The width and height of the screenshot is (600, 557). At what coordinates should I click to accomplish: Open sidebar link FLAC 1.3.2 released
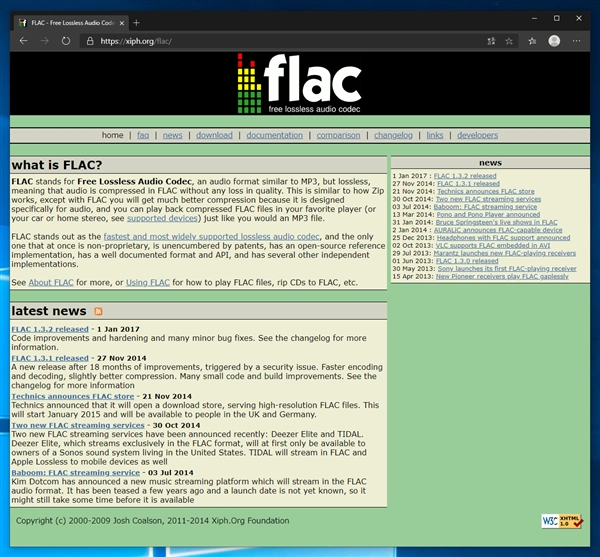465,176
